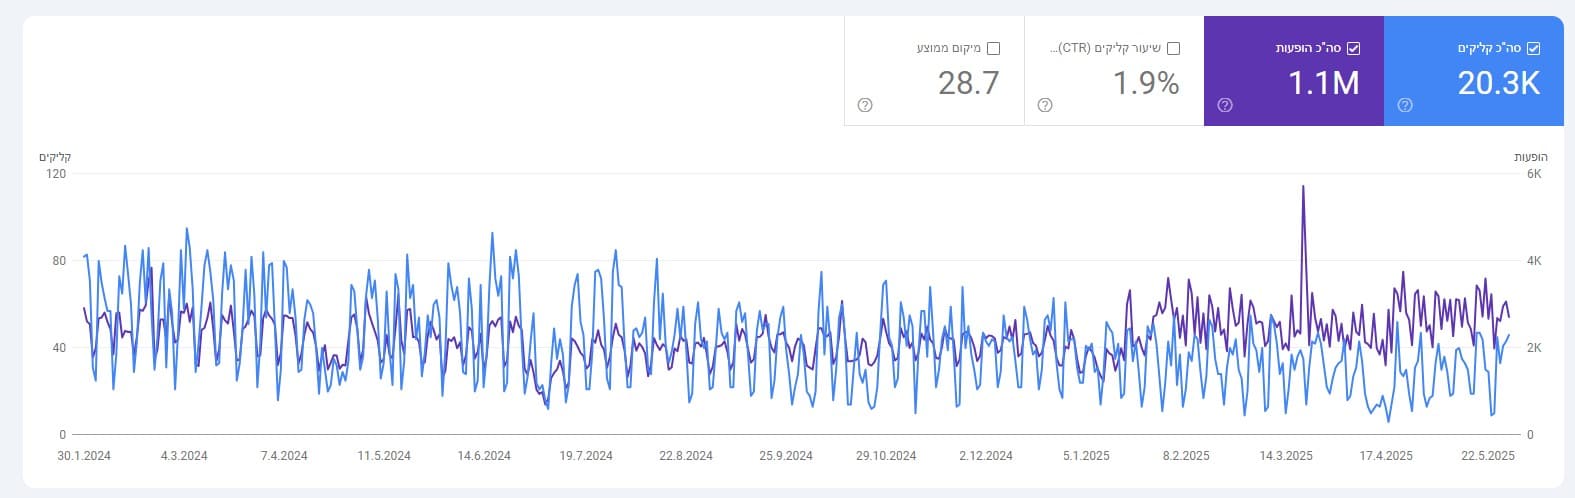
Task: Click the 28.7 average position value
Action: tap(968, 83)
